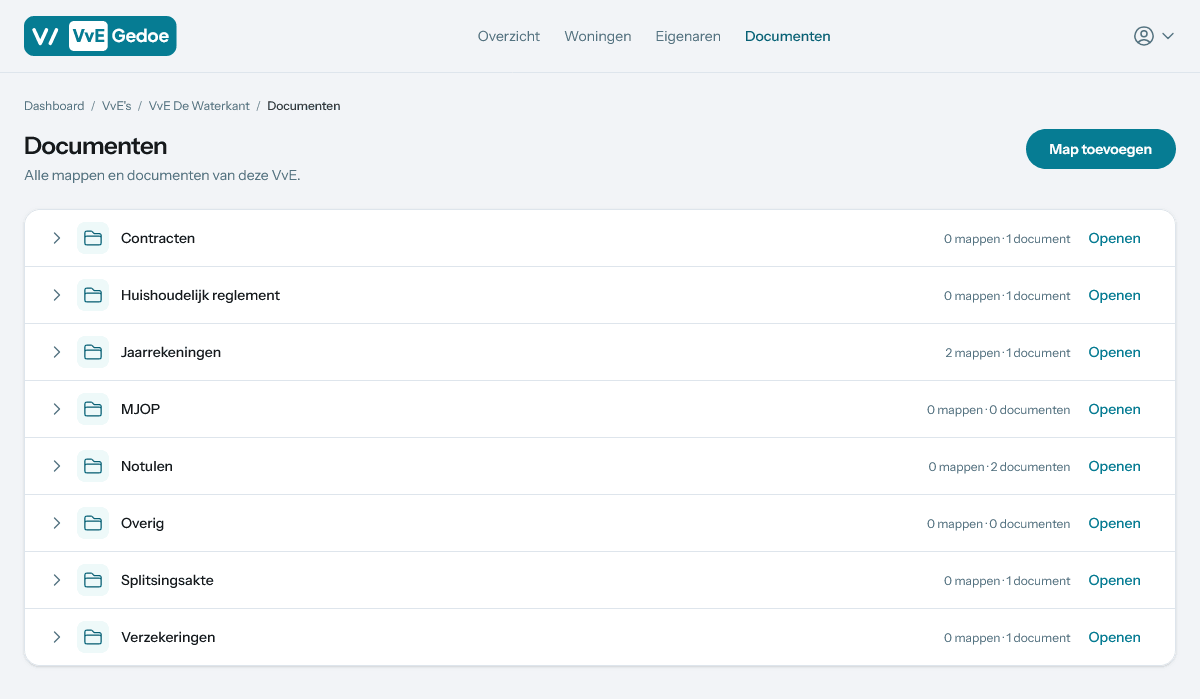Image resolution: width=1200 pixels, height=699 pixels.
Task: Expand the Jaarrekeningen folder chevron
Action: [57, 352]
